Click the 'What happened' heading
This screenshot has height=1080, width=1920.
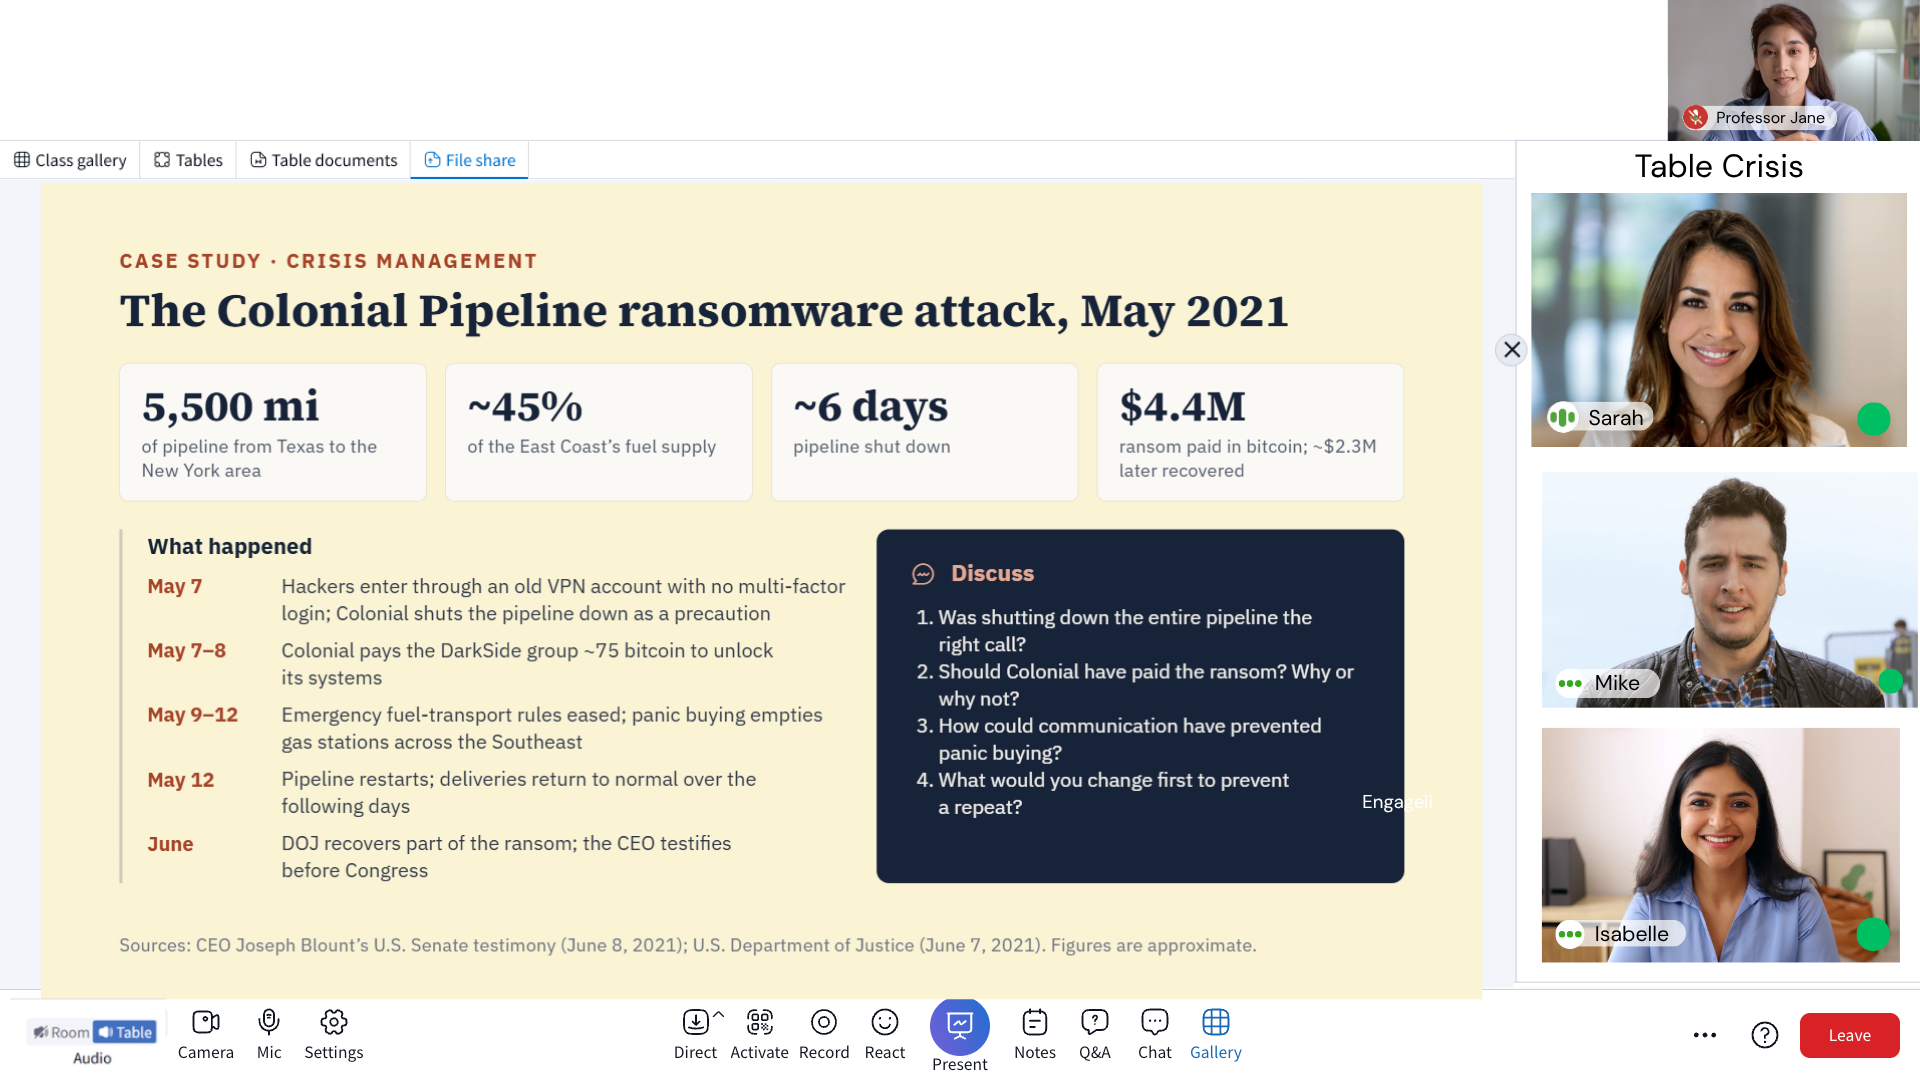coord(230,546)
